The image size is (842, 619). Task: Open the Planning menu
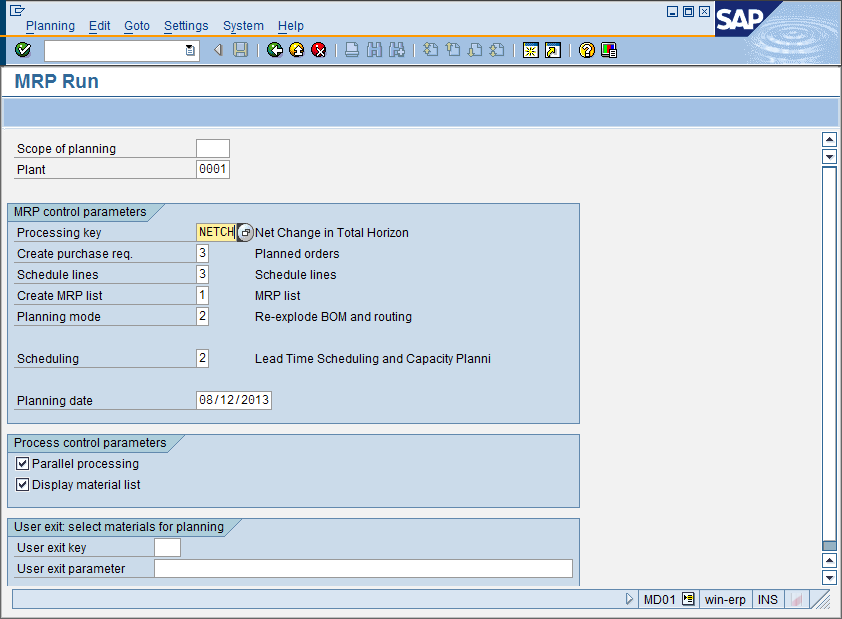(50, 26)
